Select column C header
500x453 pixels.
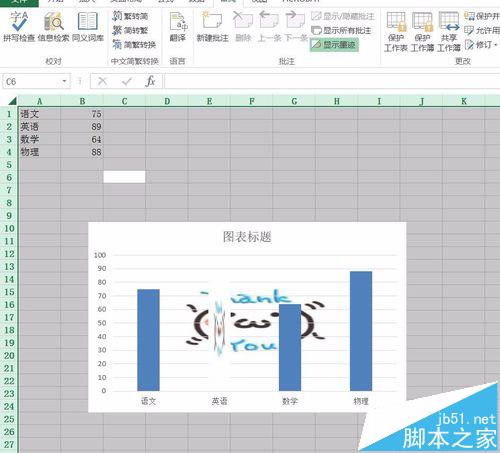coord(124,101)
